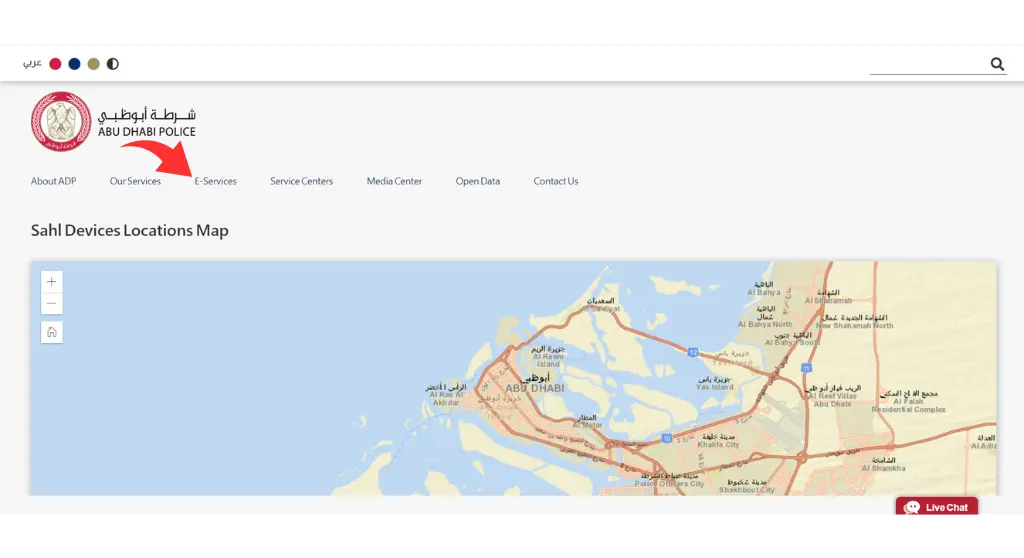
Task: Select the navy blue color theme
Action: [74, 64]
